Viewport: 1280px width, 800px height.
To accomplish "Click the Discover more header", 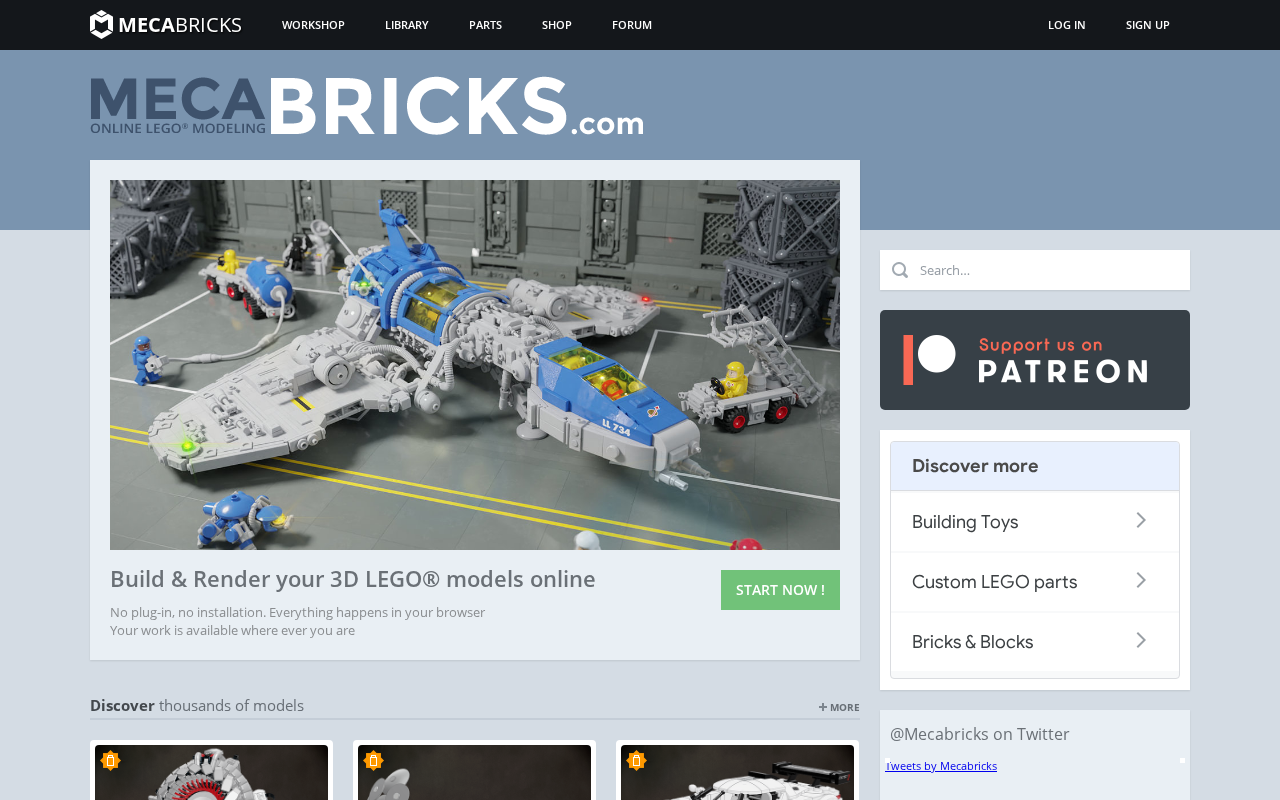I will tap(1035, 466).
